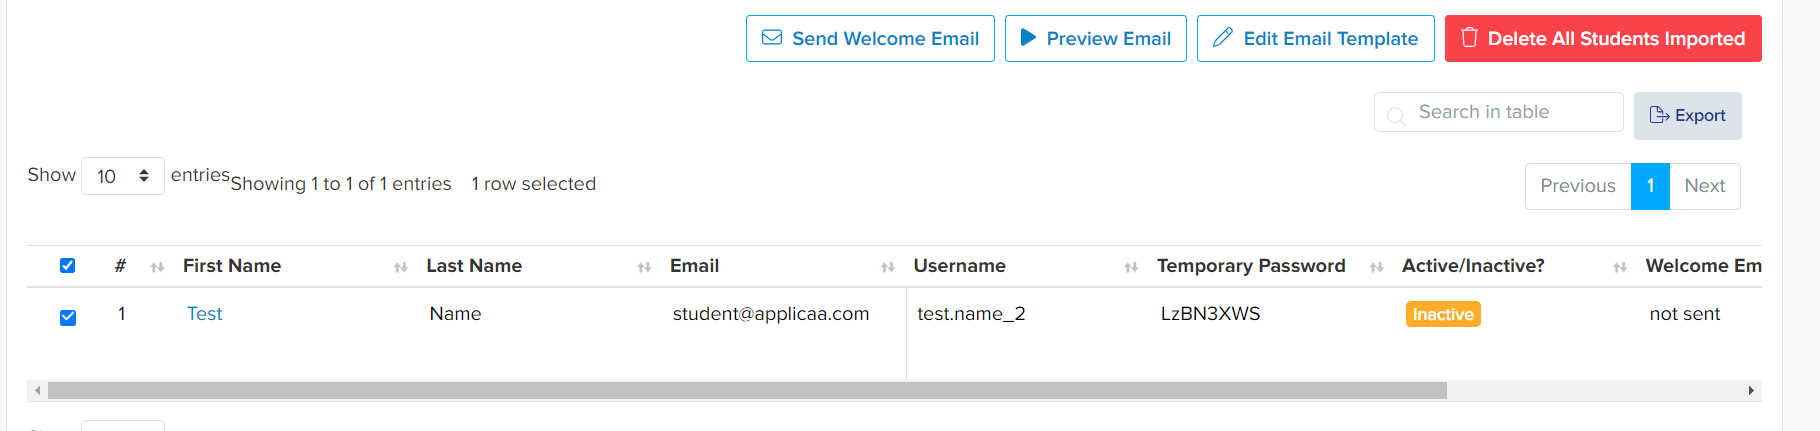Sort by Email column arrows
Screen dimensions: 1820x431
point(888,267)
